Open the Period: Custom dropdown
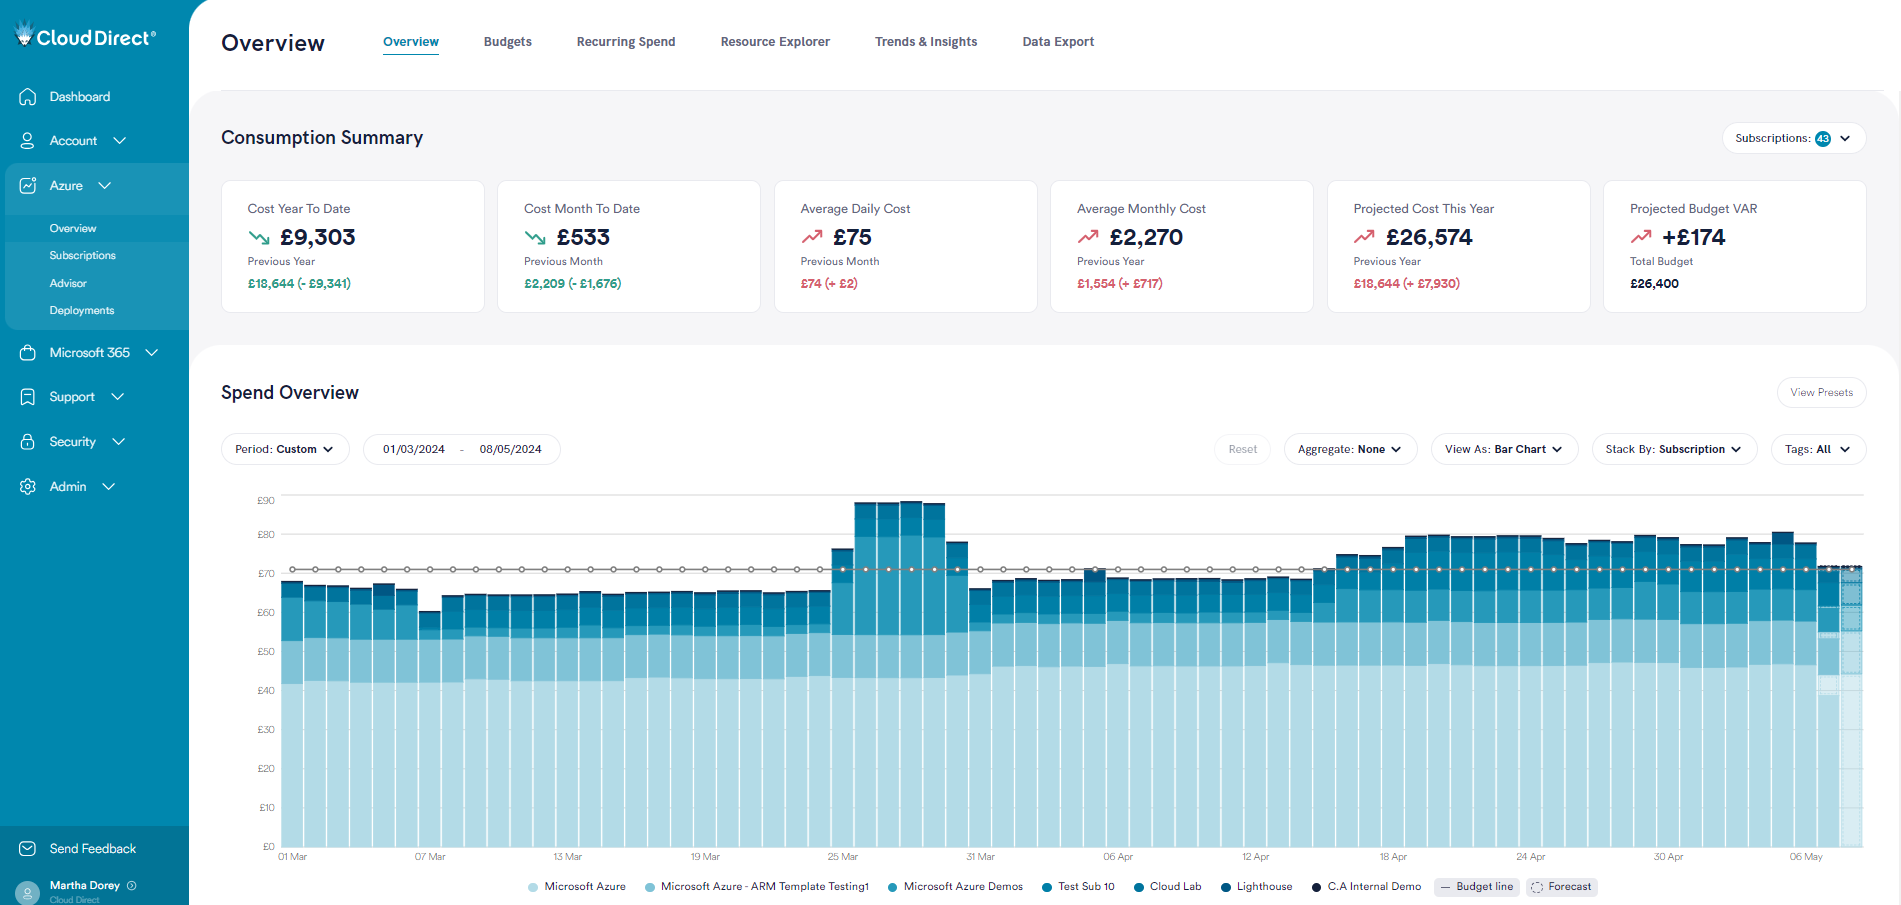Screen dimensions: 1901x905 pyautogui.click(x=285, y=450)
